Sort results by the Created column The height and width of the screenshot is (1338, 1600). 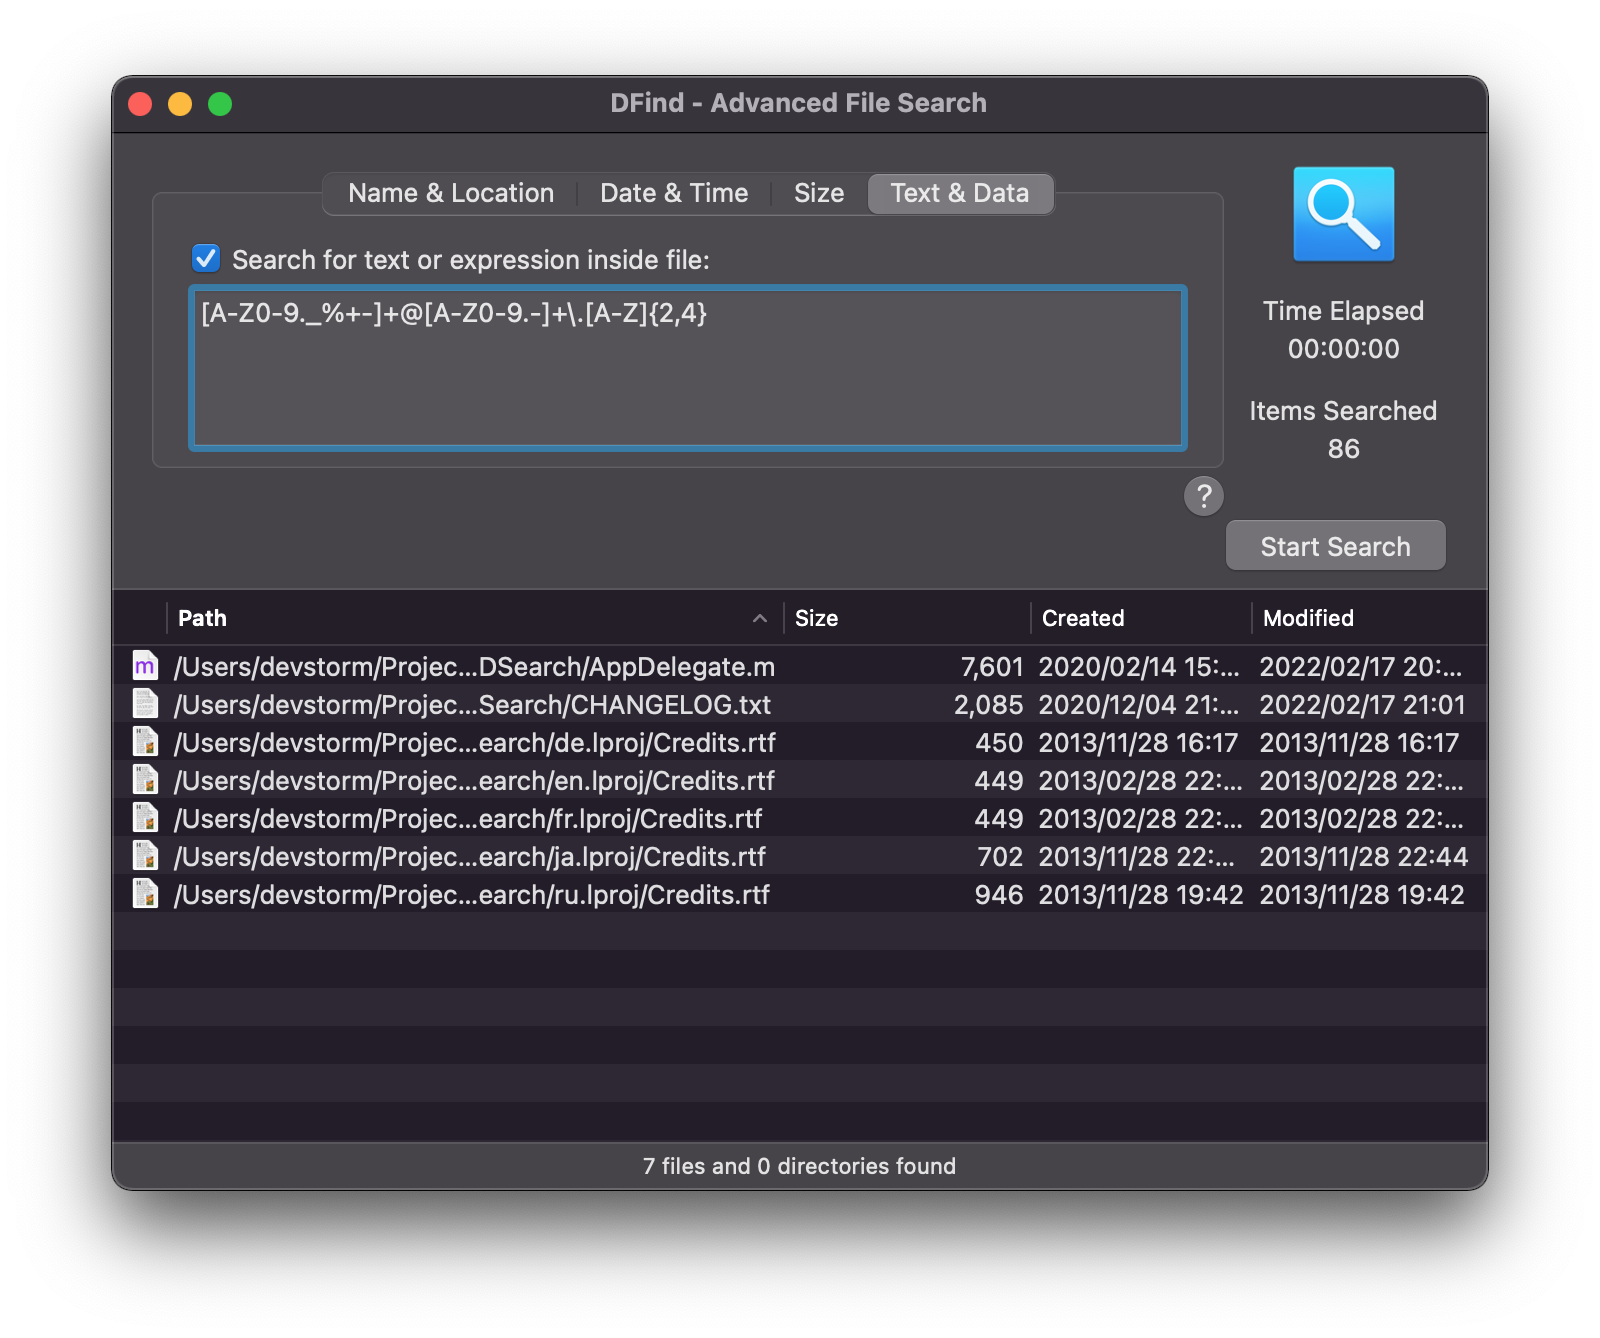tap(1083, 618)
